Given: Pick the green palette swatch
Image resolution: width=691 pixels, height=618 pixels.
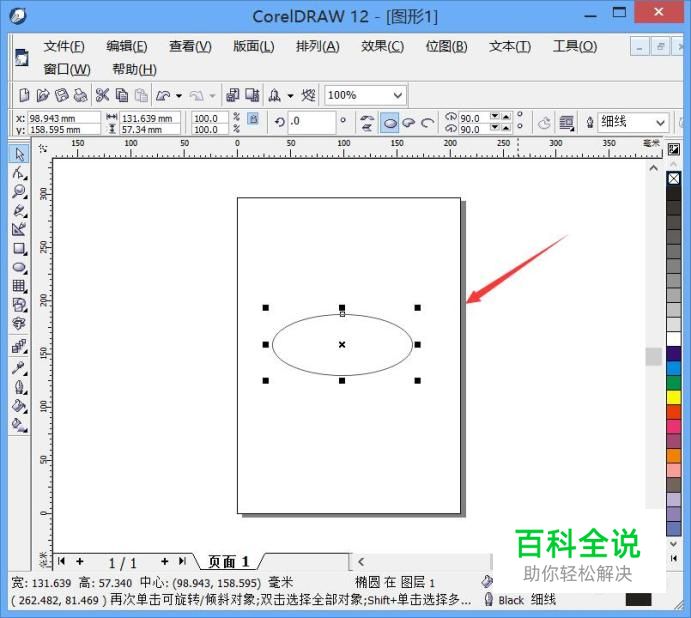Looking at the screenshot, I should click(673, 383).
